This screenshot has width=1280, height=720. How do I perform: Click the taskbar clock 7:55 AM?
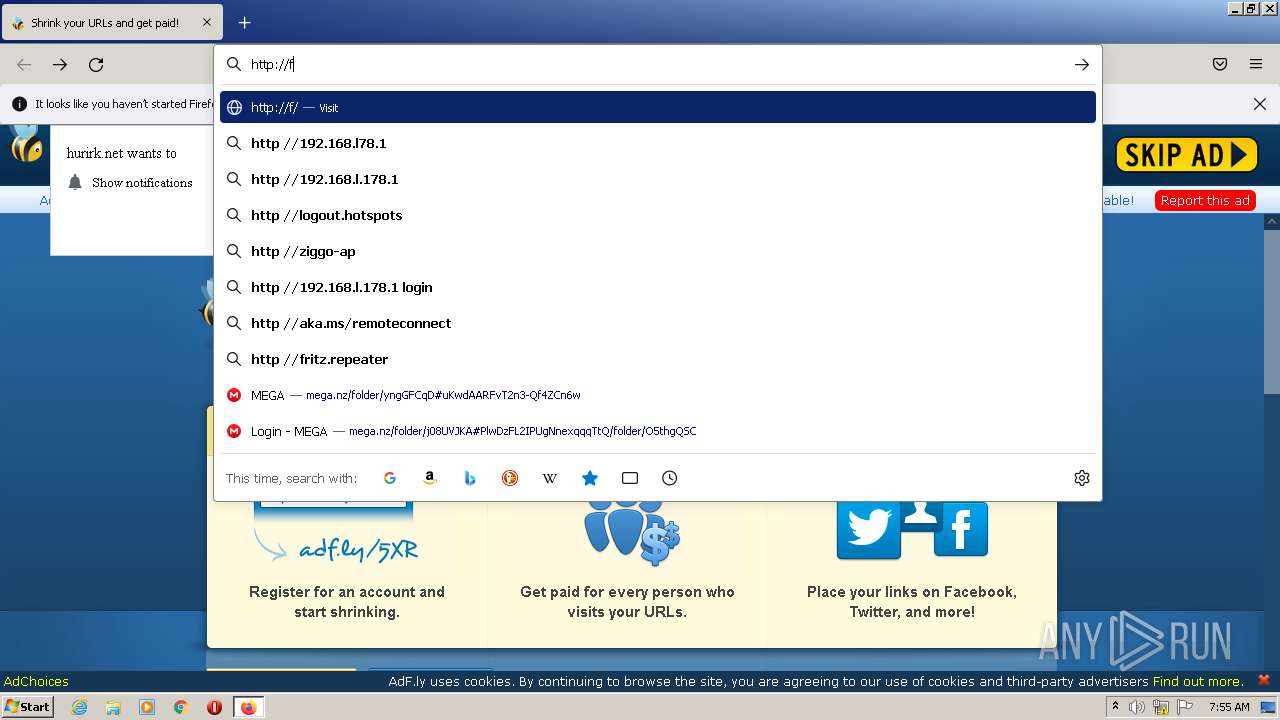[1229, 707]
